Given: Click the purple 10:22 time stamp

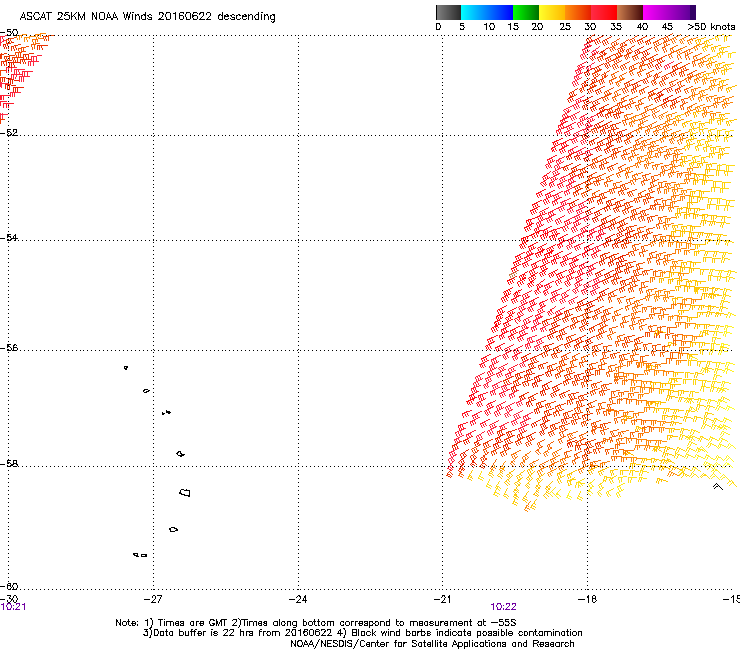Looking at the screenshot, I should [503, 607].
